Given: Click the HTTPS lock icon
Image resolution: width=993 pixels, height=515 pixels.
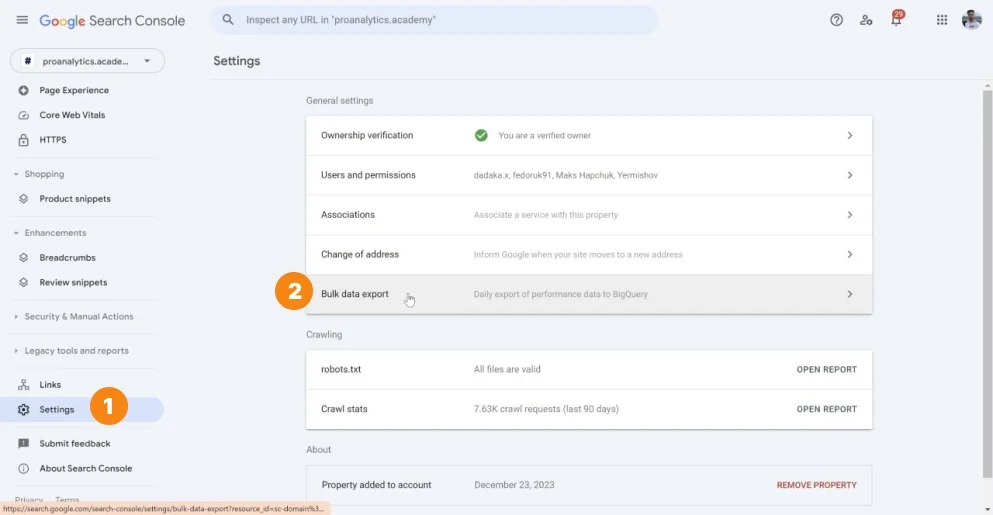Looking at the screenshot, I should pyautogui.click(x=23, y=139).
